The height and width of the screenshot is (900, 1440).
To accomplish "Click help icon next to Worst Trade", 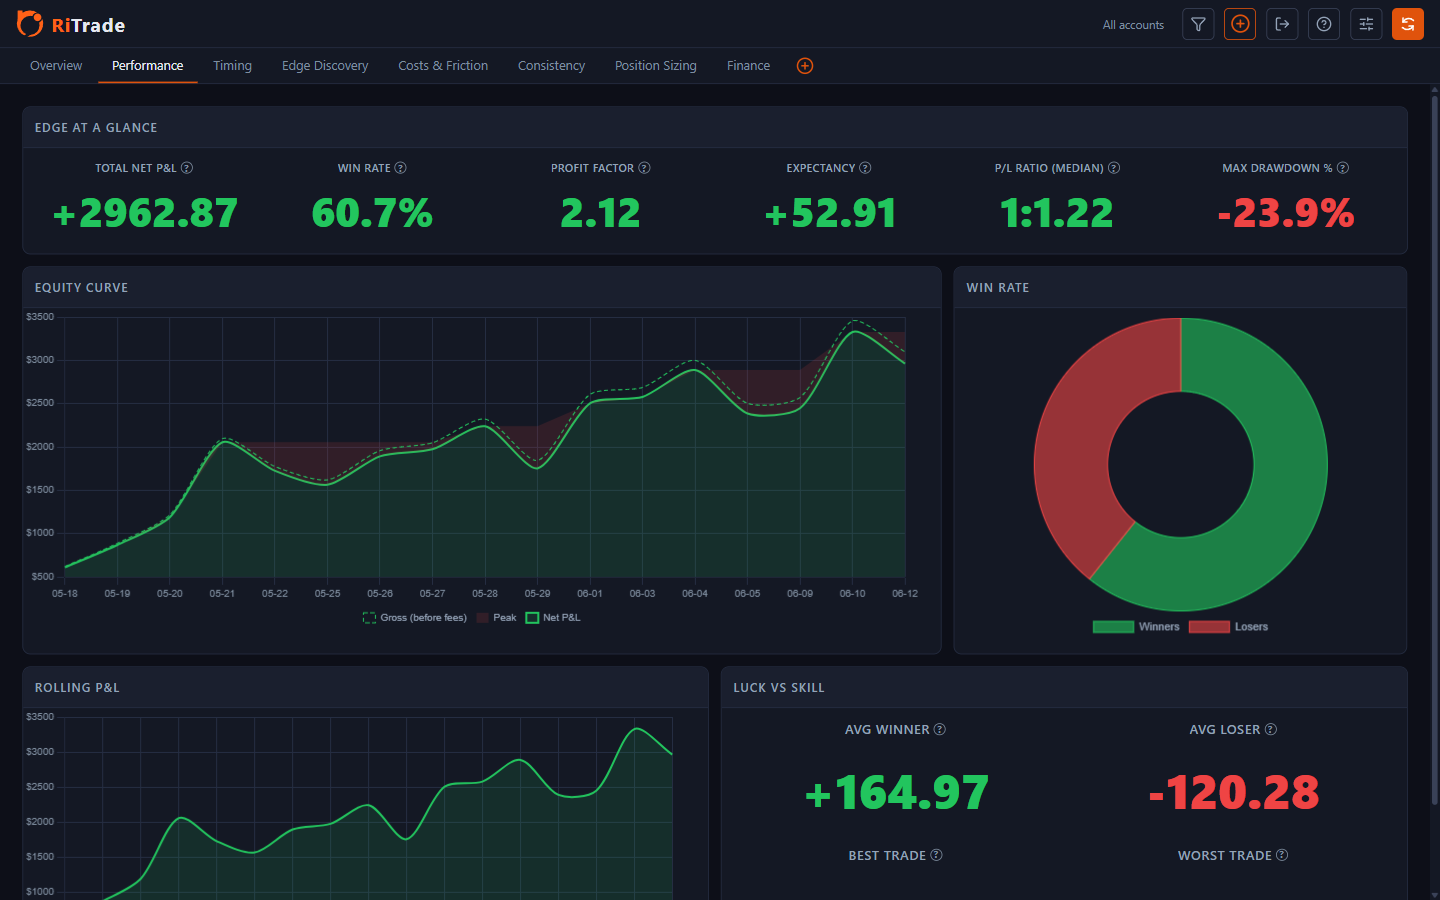I will click(x=1282, y=855).
